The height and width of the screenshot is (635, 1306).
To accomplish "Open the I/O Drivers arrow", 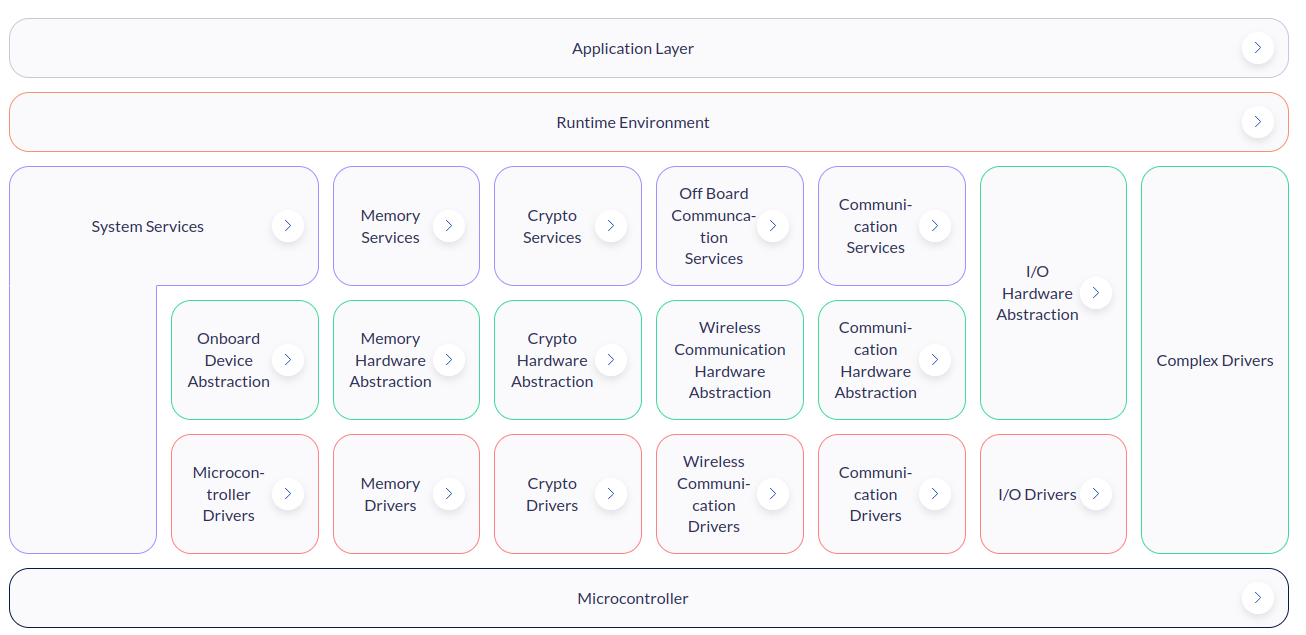I will 1096,494.
